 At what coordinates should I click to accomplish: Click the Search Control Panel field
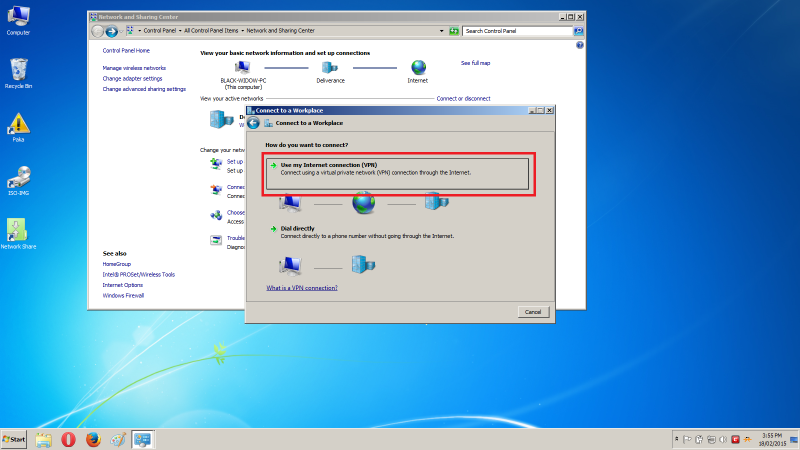tap(516, 31)
